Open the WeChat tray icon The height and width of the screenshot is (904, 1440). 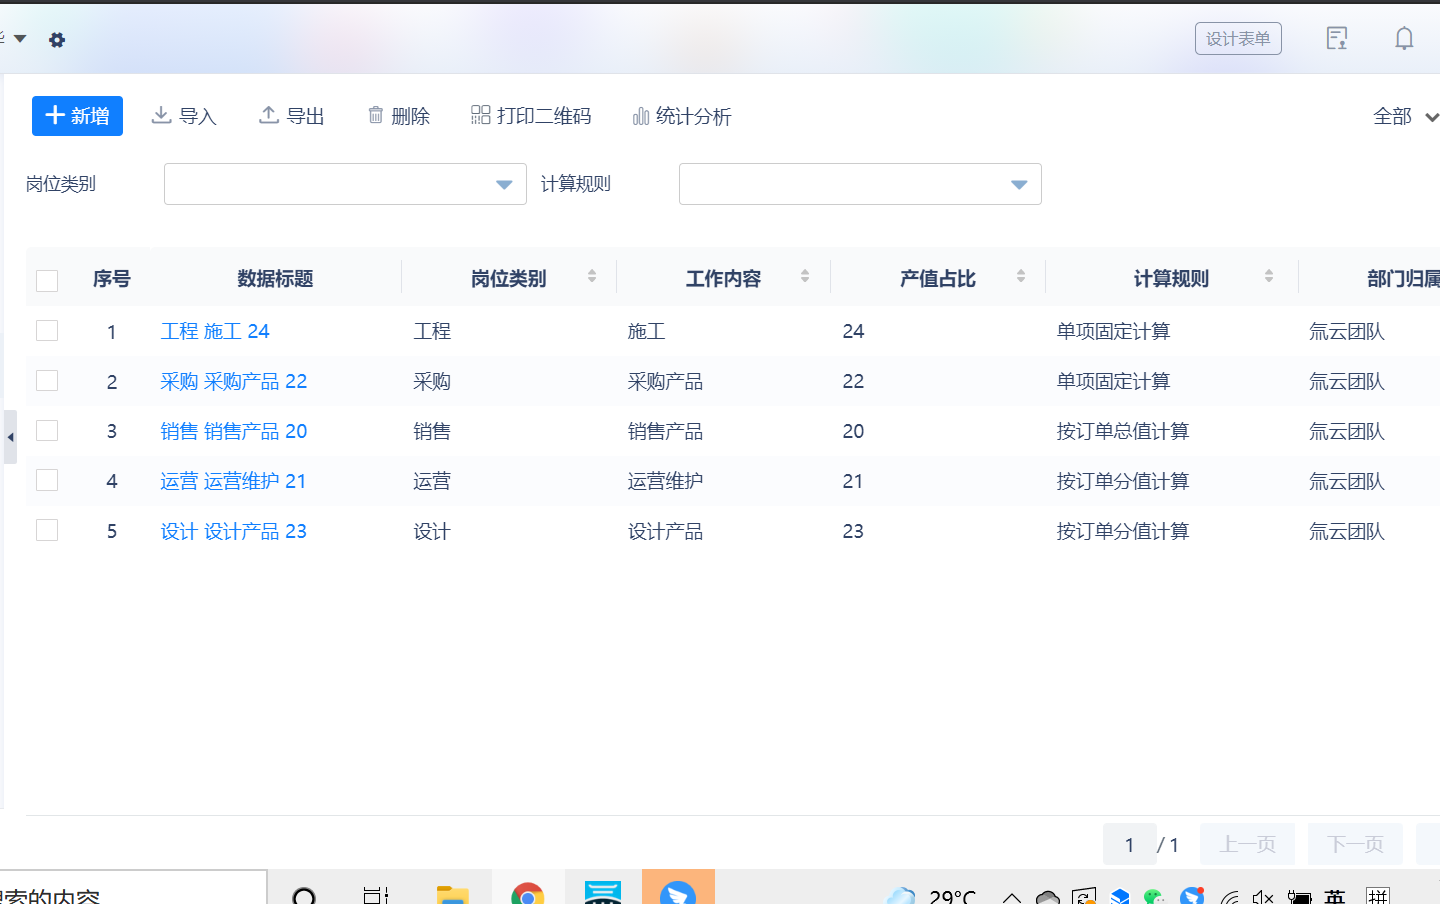[x=1154, y=896]
